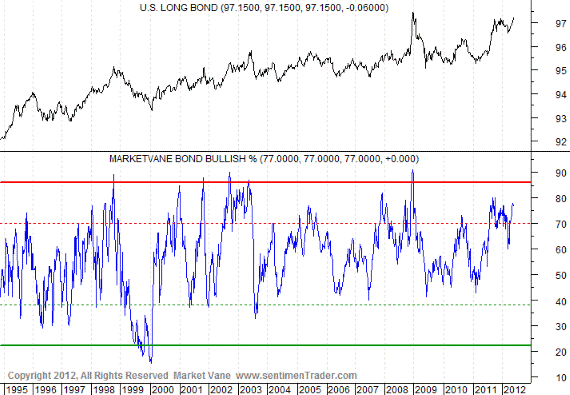Click the 2008 bond price spike peak
This screenshot has width=570, height=395.
point(413,13)
